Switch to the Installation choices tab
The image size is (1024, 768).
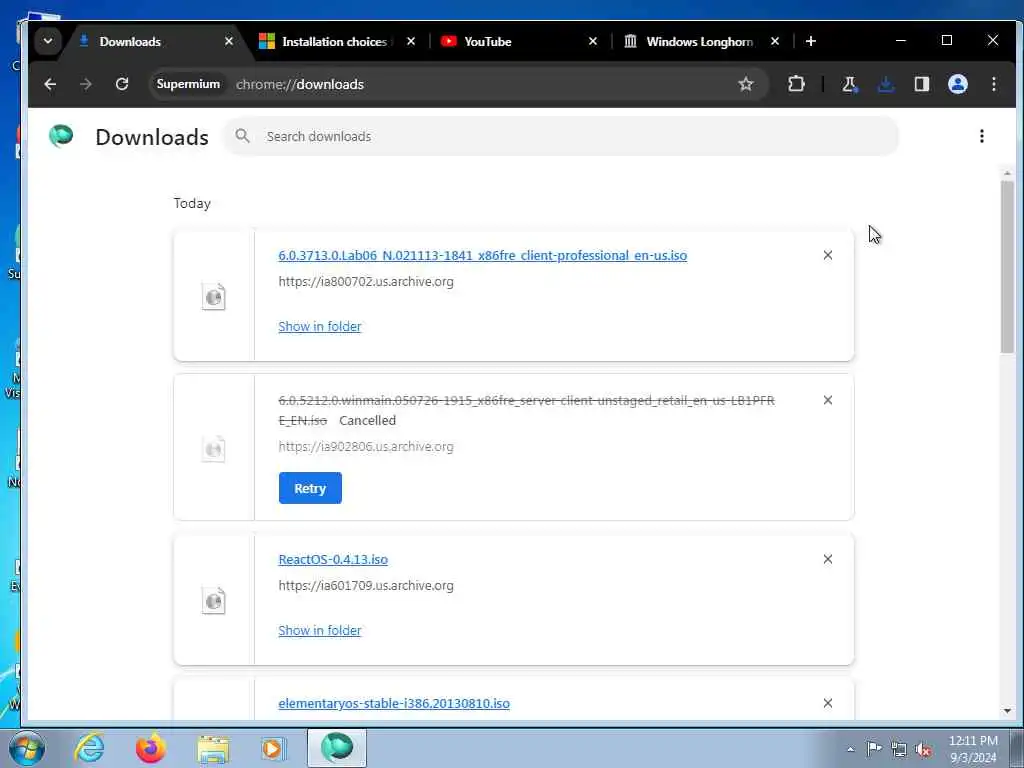[334, 41]
